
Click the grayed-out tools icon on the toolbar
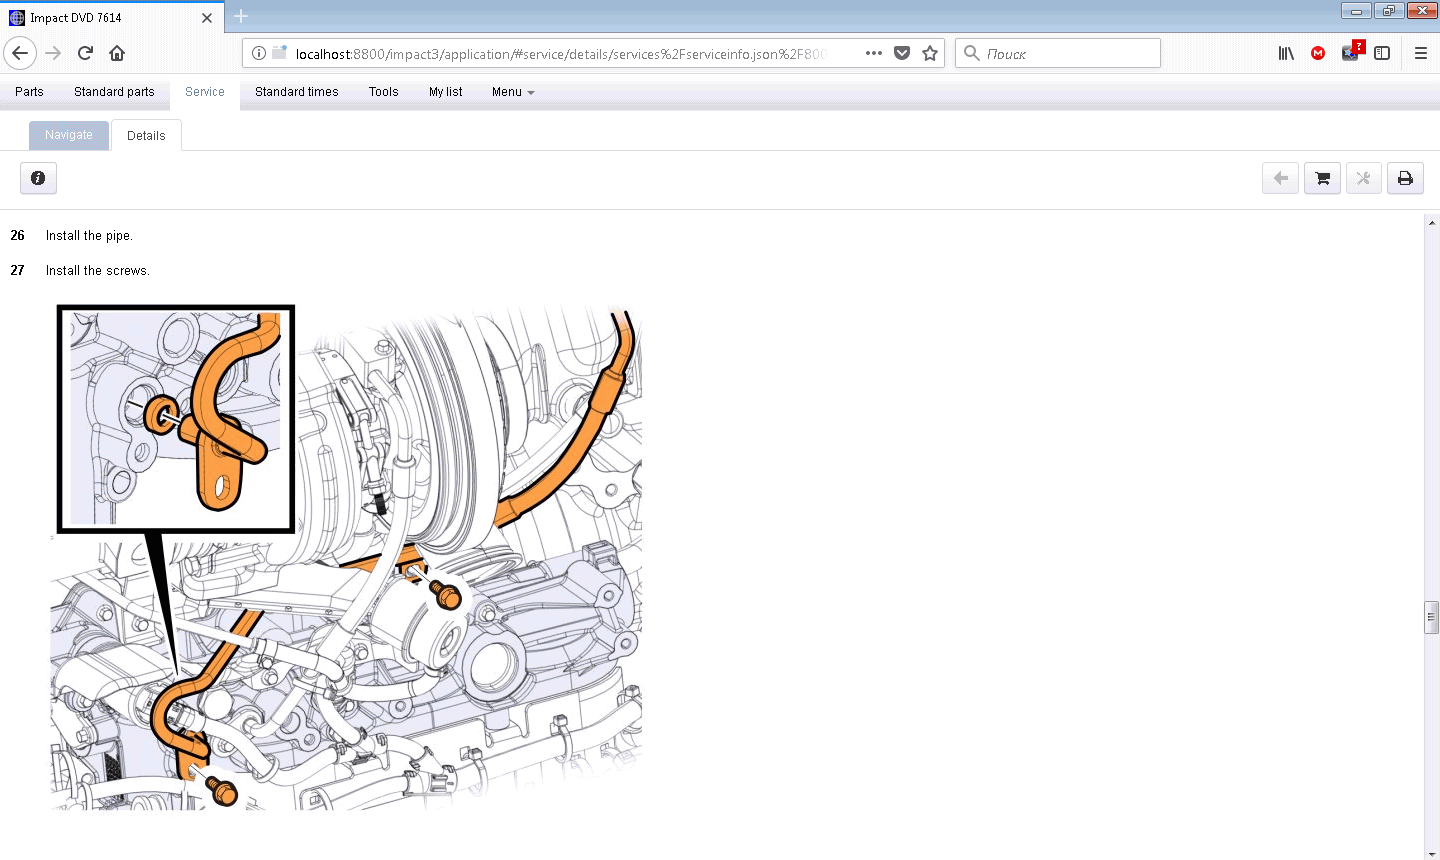tap(1363, 178)
